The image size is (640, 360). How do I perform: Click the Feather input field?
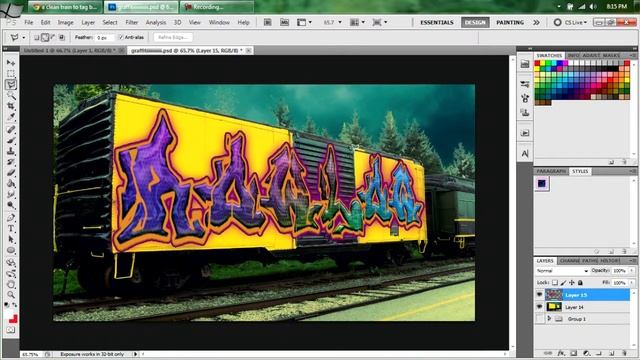click(x=105, y=38)
